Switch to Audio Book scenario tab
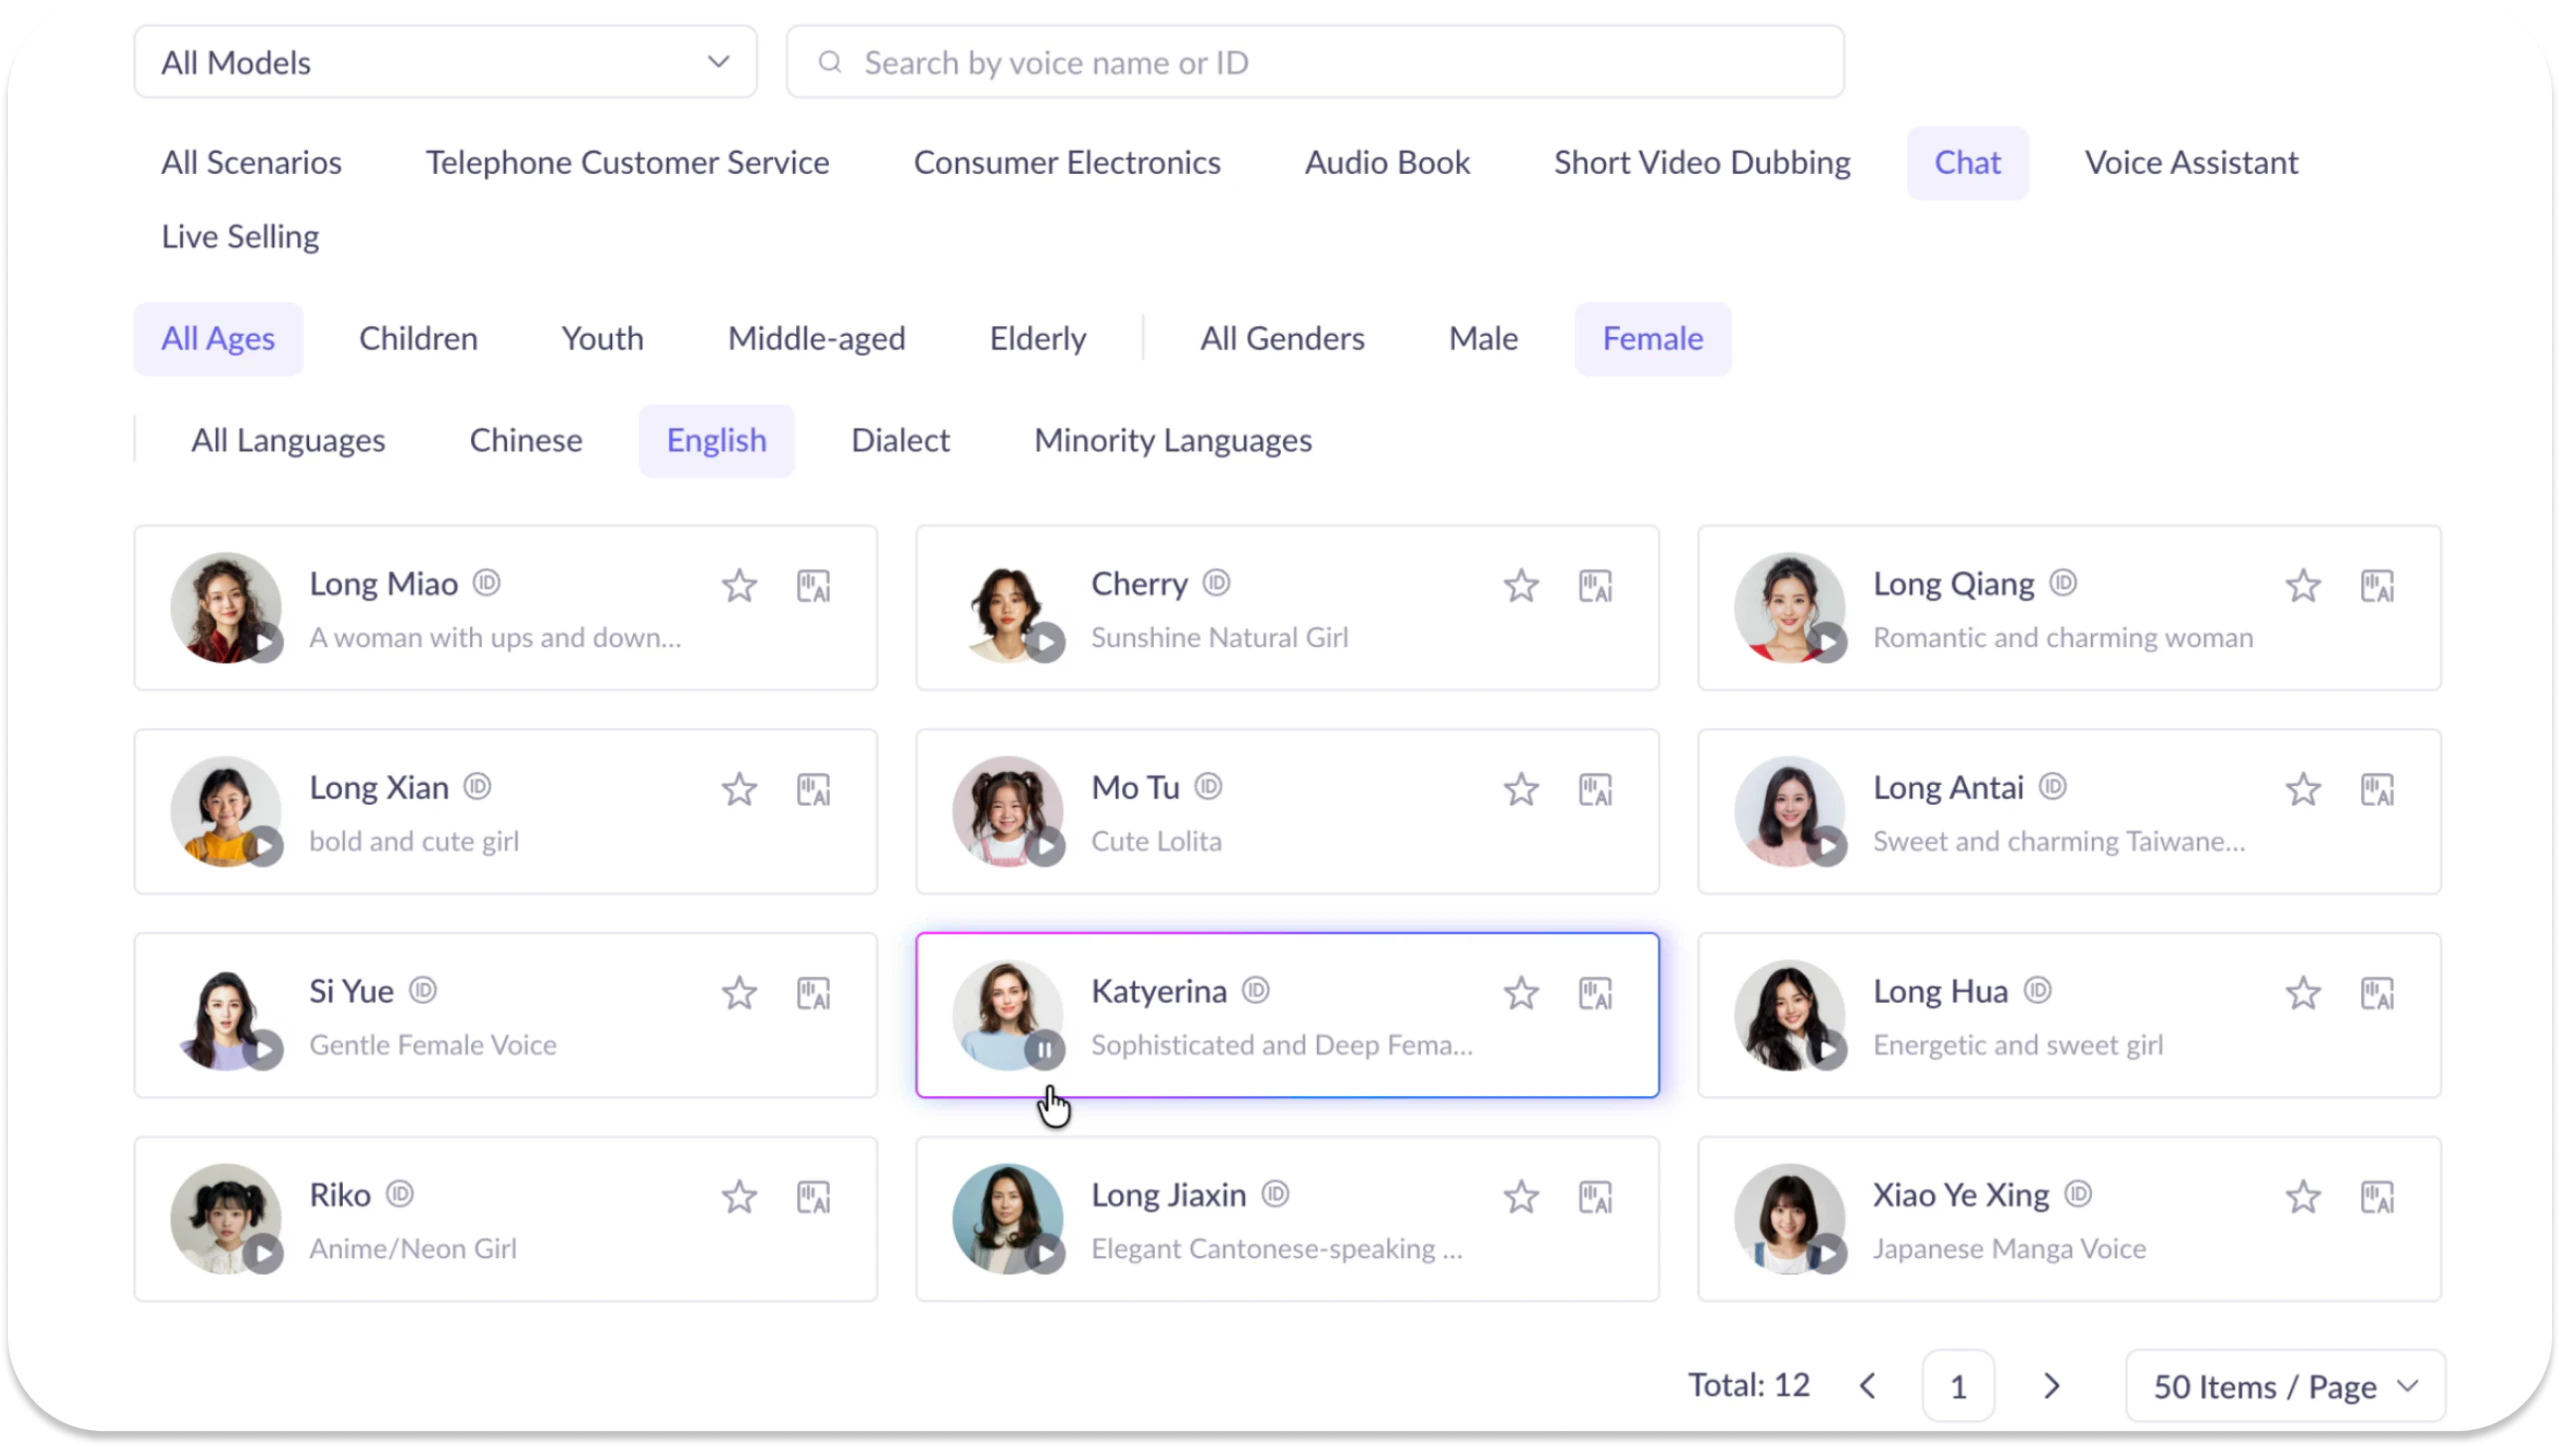This screenshot has height=1447, width=2560. [1387, 163]
